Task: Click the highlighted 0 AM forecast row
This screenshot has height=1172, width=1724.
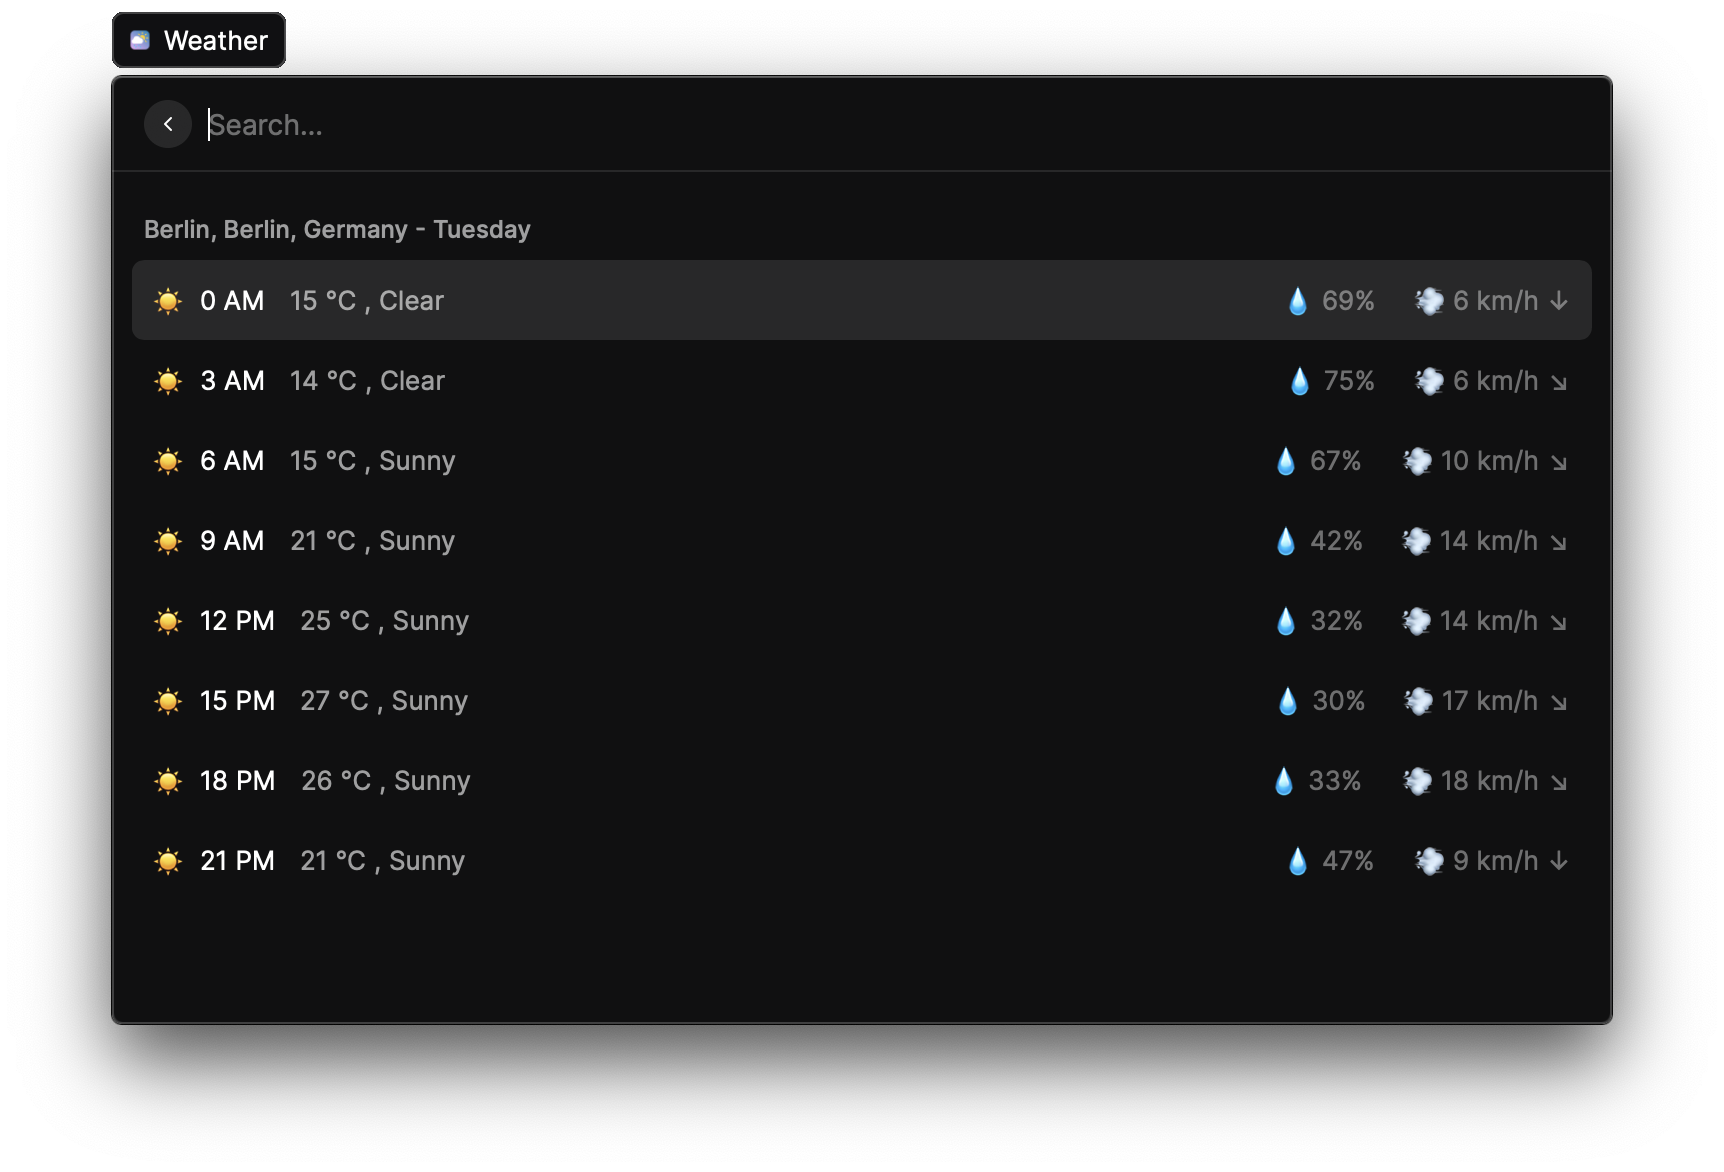Action: [700, 300]
